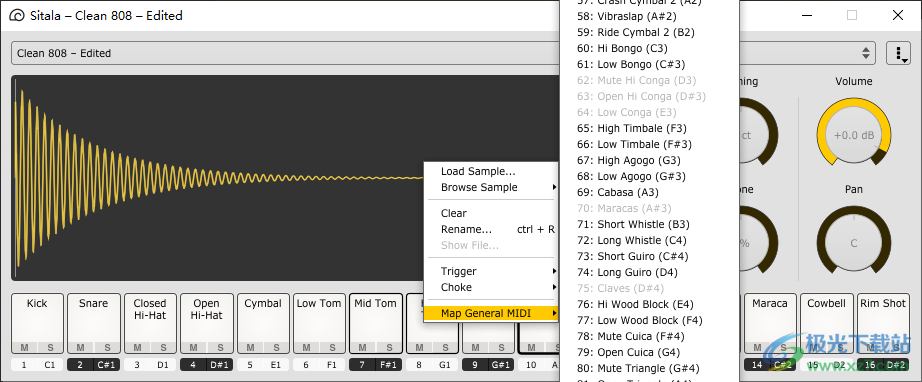Click the F#1 note label under Mid Tom

[x=388, y=365]
